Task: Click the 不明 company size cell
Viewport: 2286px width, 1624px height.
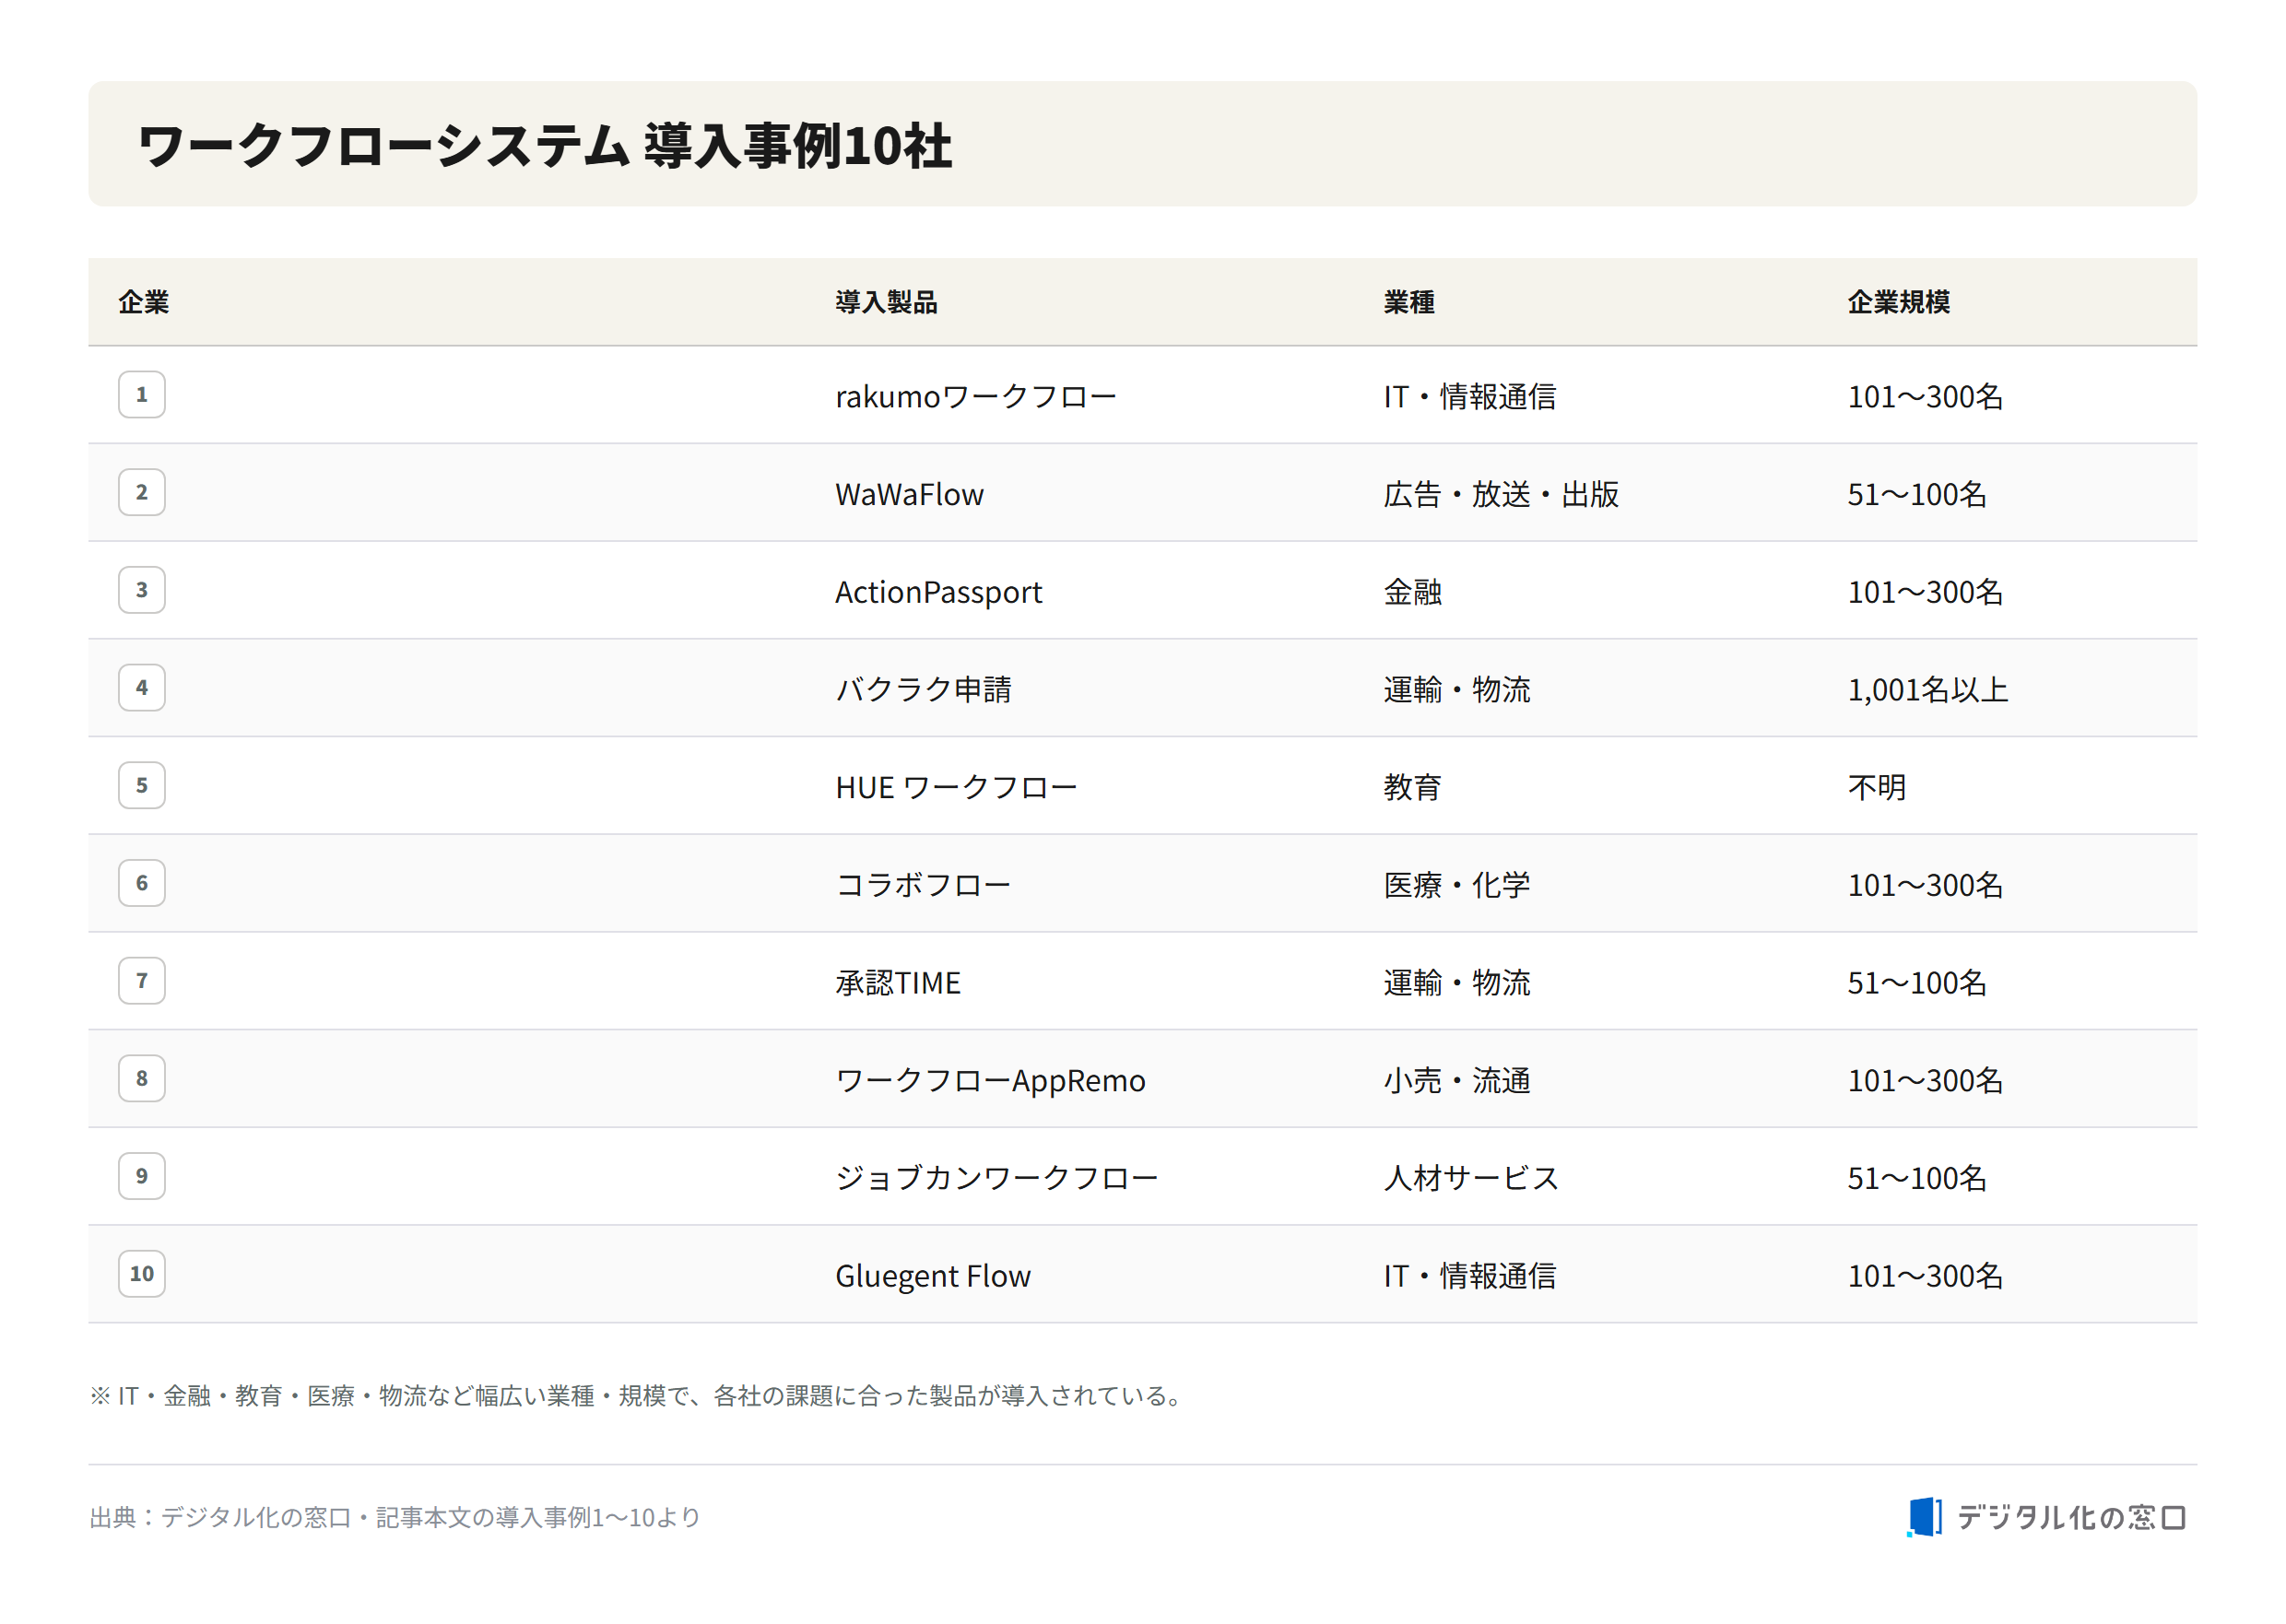Action: coord(1876,788)
